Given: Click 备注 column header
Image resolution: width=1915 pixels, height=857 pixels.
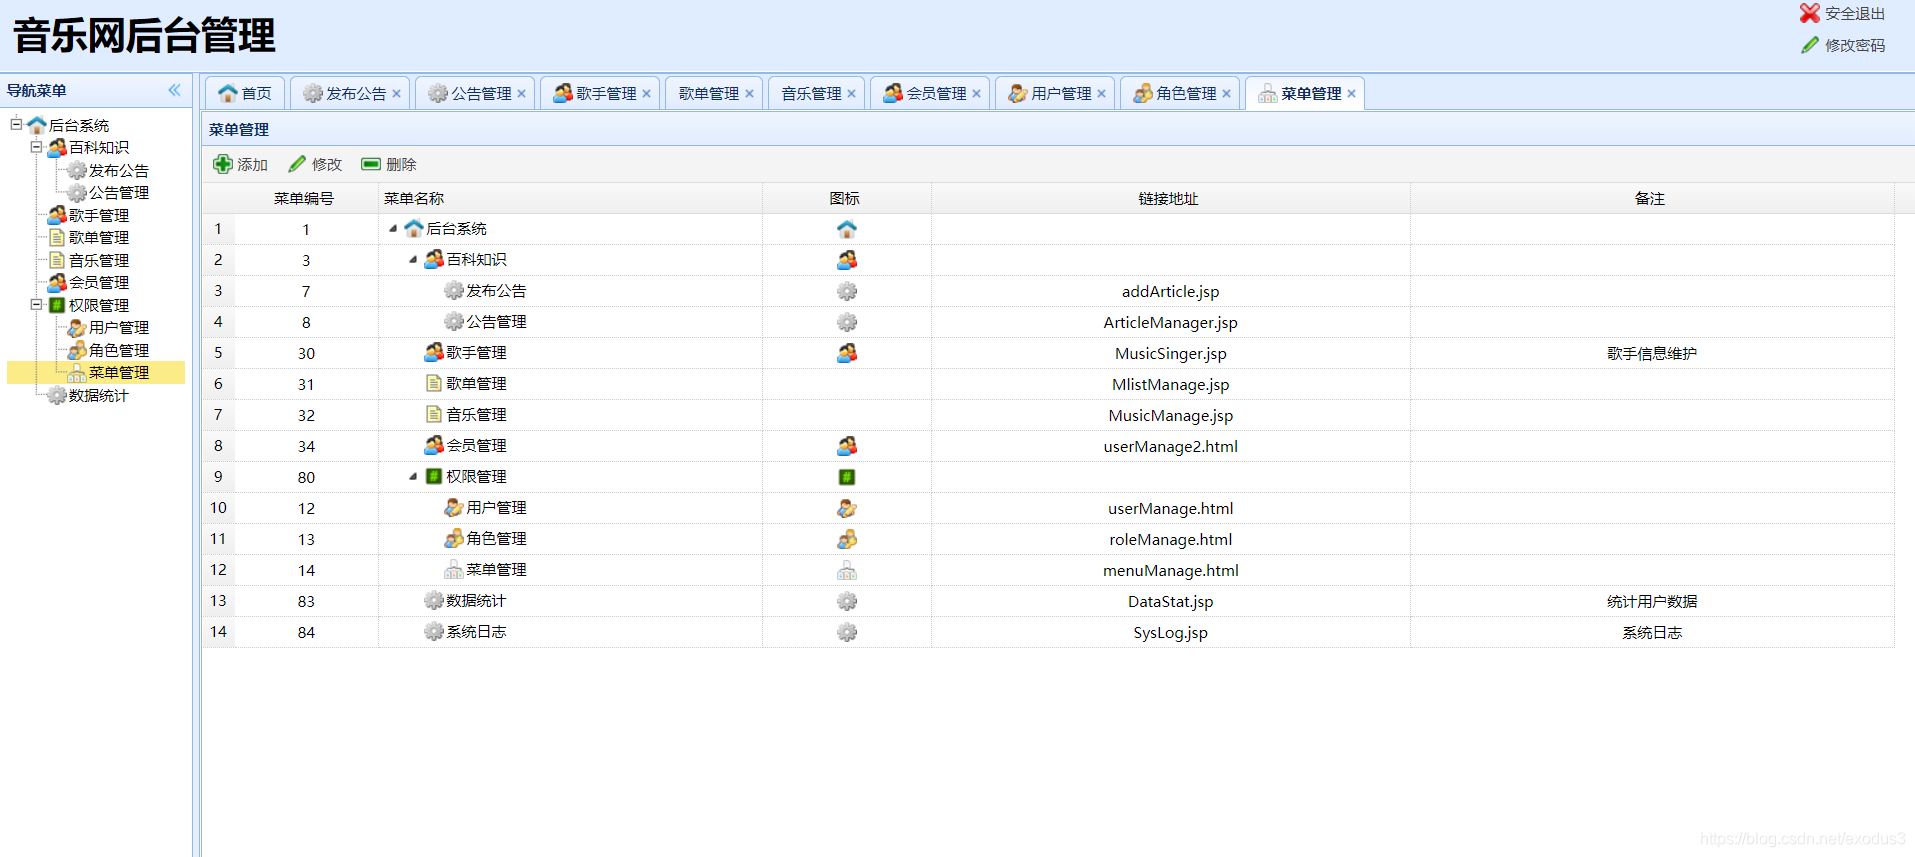Looking at the screenshot, I should [x=1650, y=198].
